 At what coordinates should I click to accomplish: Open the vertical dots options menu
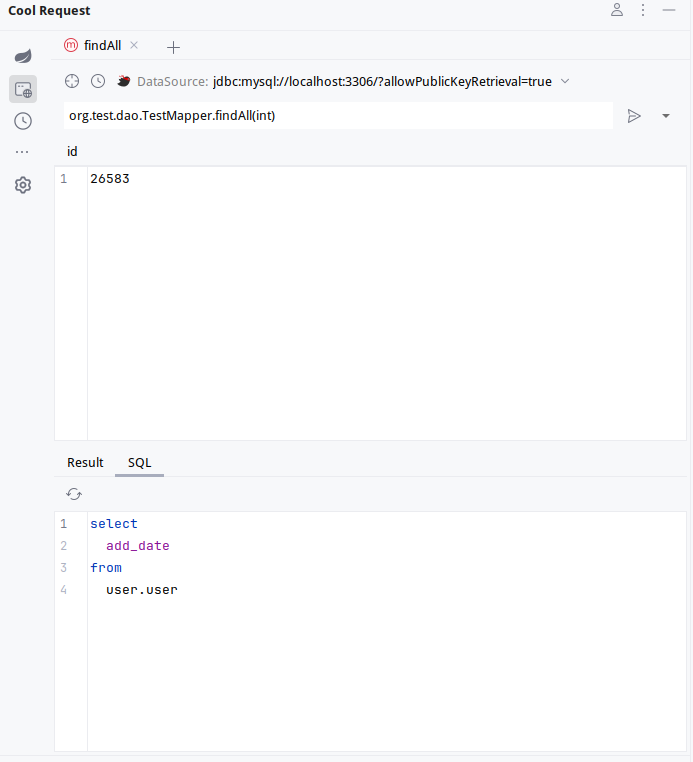pos(643,10)
